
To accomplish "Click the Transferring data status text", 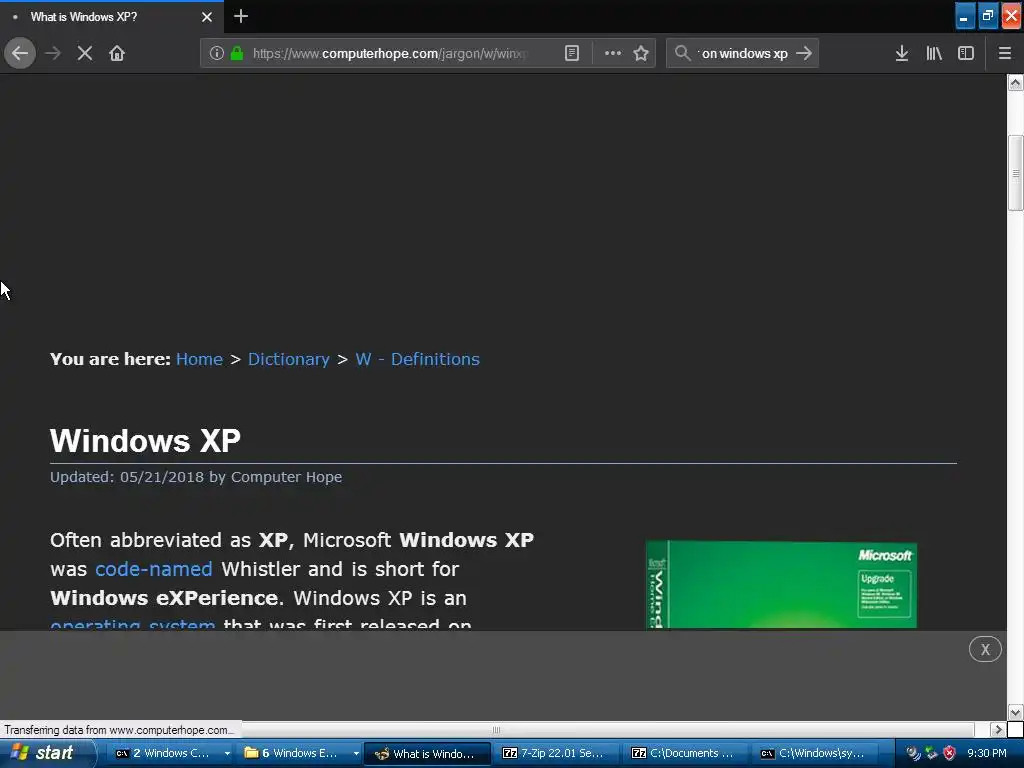I will click(120, 729).
